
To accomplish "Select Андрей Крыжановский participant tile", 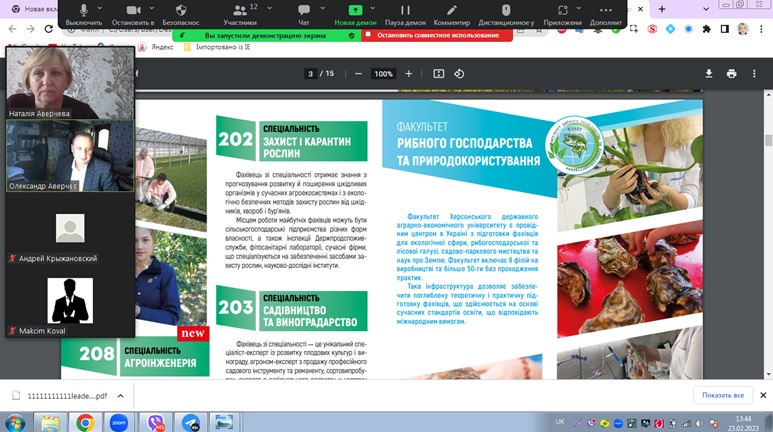I will [70, 228].
